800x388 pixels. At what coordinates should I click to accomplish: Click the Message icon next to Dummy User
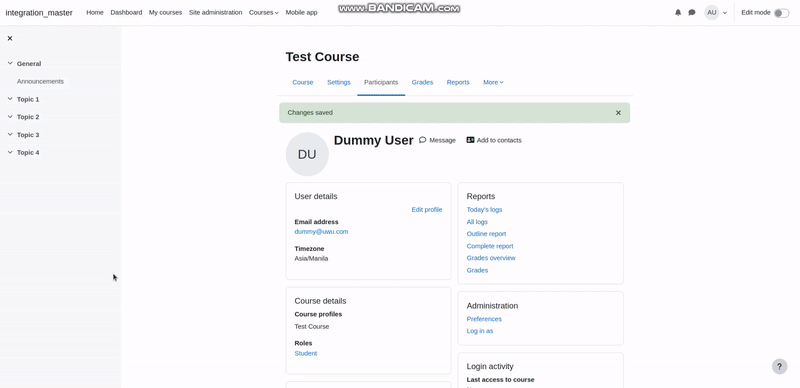[422, 140]
